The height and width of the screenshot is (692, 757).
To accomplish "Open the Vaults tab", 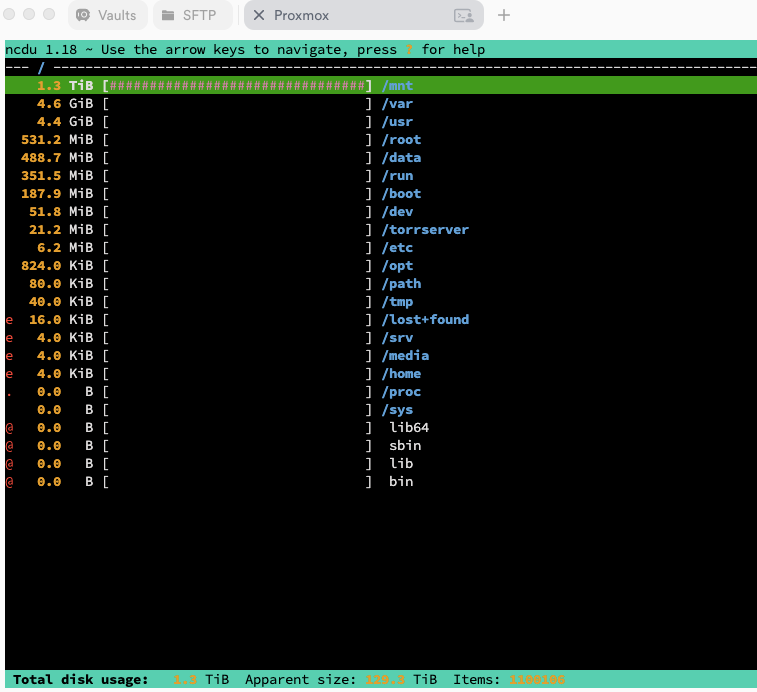I will pos(108,15).
